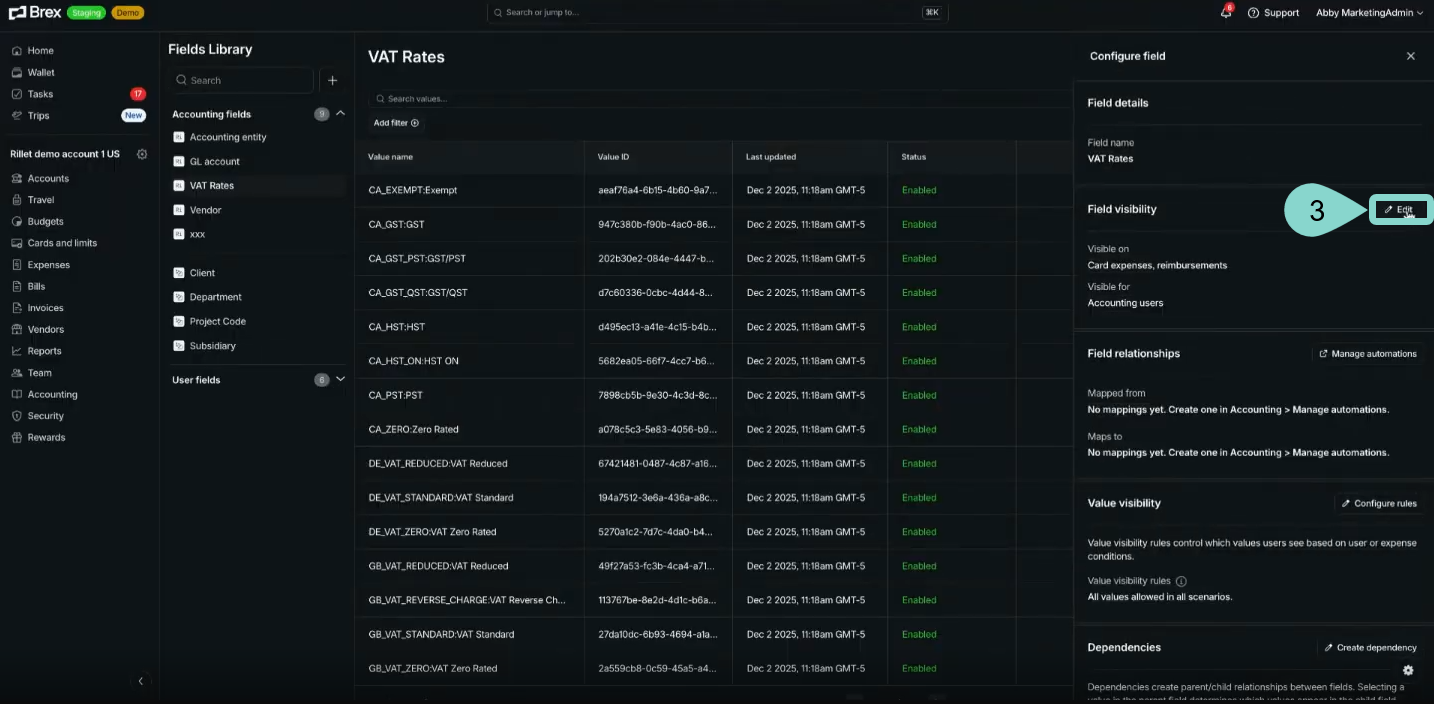Collapse the Accounting fields section
1434x704 pixels.
(x=341, y=114)
